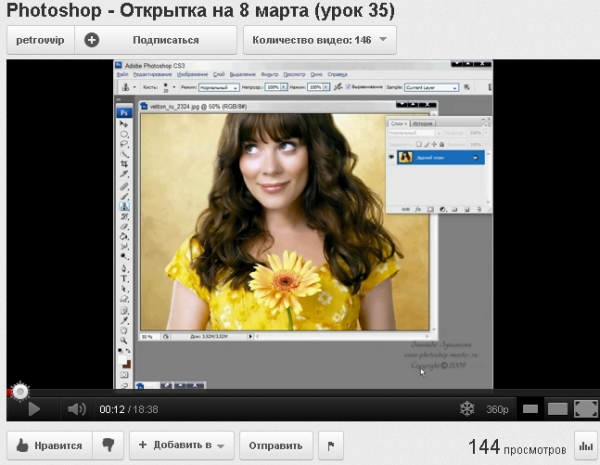Click the Отправить share button
The width and height of the screenshot is (600, 465).
click(x=276, y=445)
